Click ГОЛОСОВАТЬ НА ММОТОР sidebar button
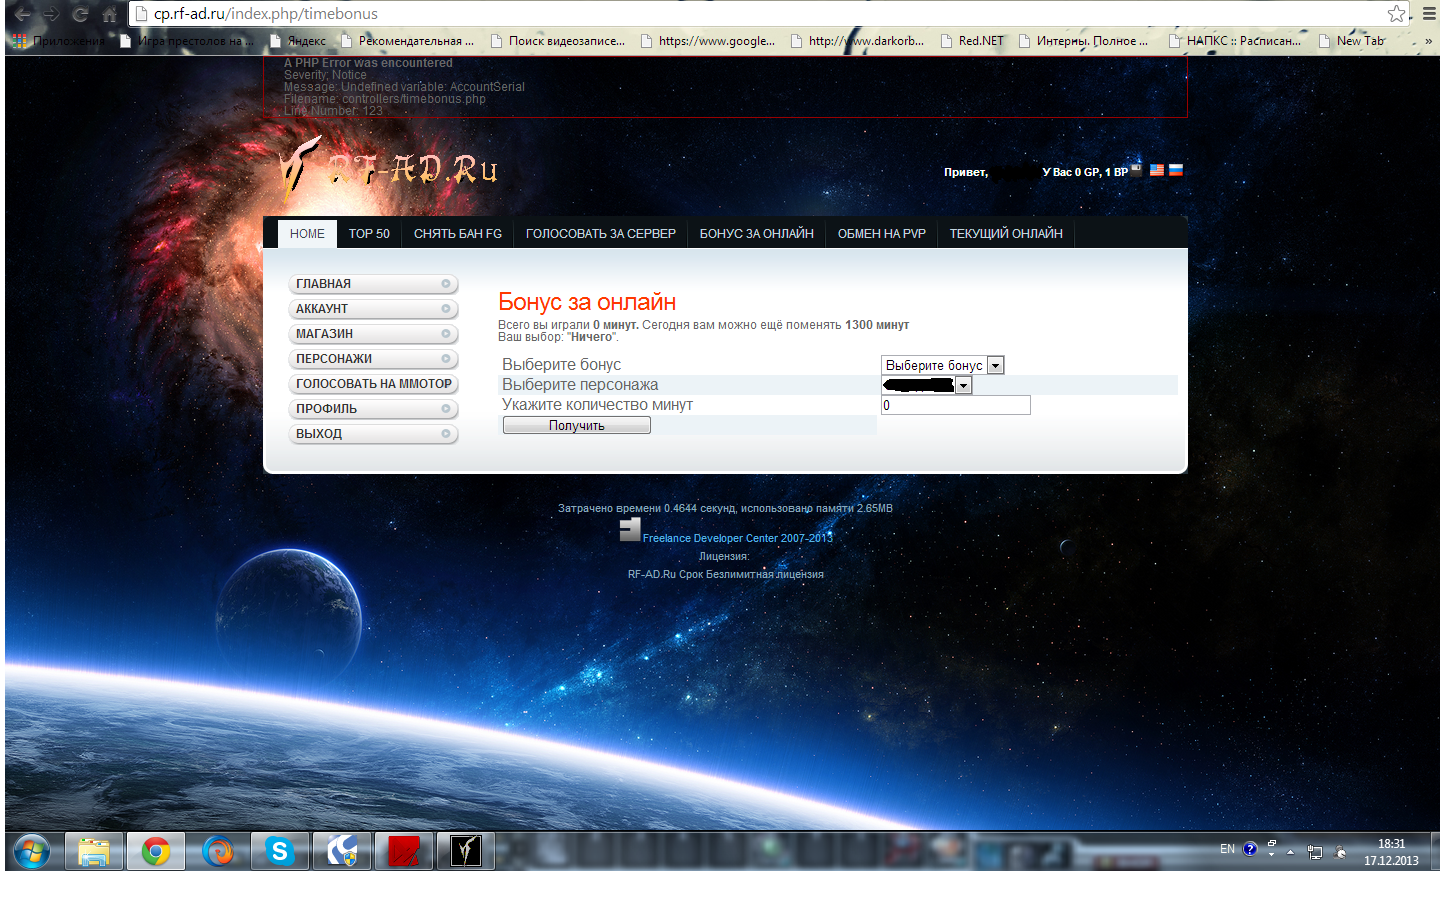 coord(373,384)
